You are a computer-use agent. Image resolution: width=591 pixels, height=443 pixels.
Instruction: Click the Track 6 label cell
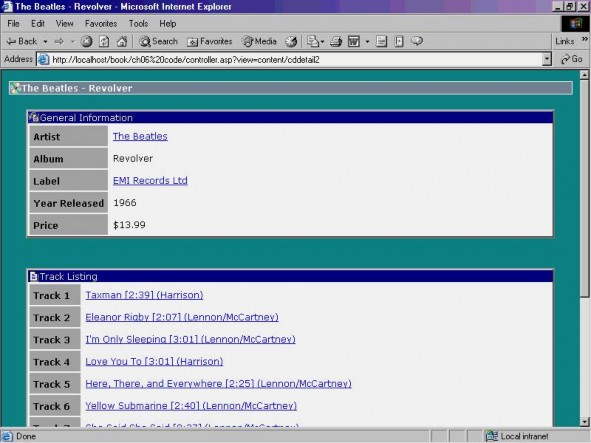click(55, 406)
